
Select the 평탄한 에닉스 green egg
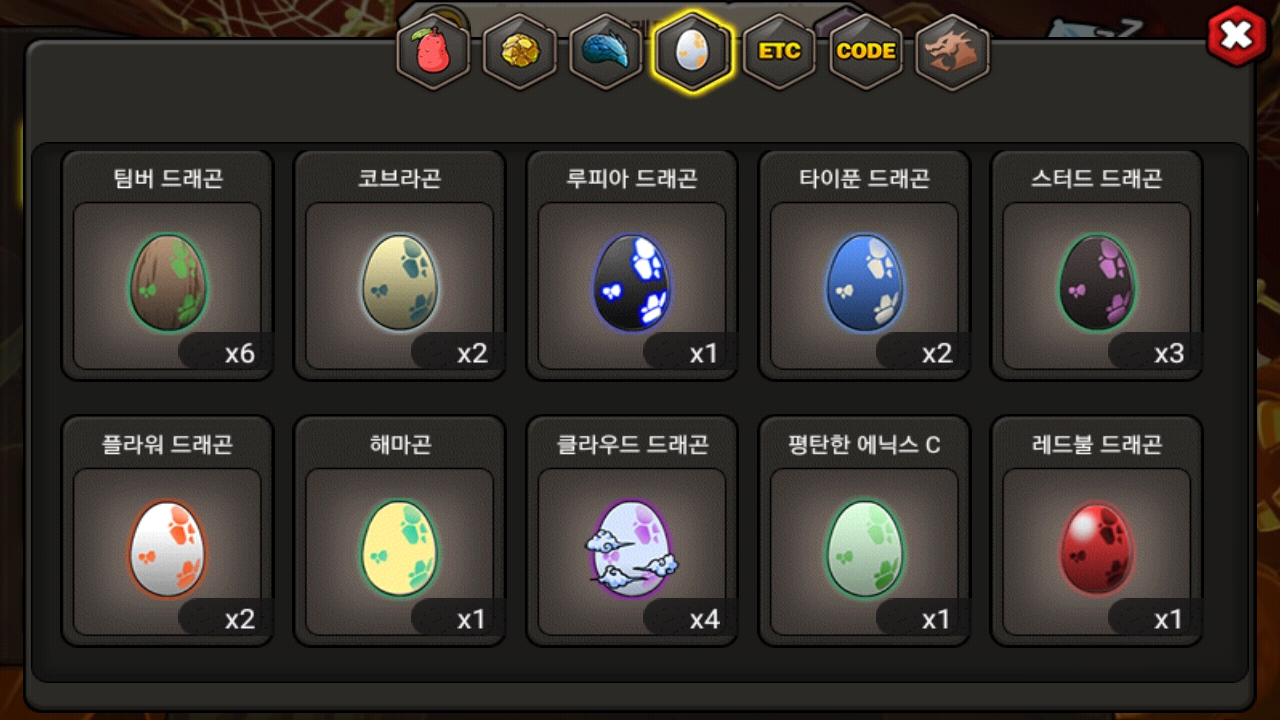point(864,549)
